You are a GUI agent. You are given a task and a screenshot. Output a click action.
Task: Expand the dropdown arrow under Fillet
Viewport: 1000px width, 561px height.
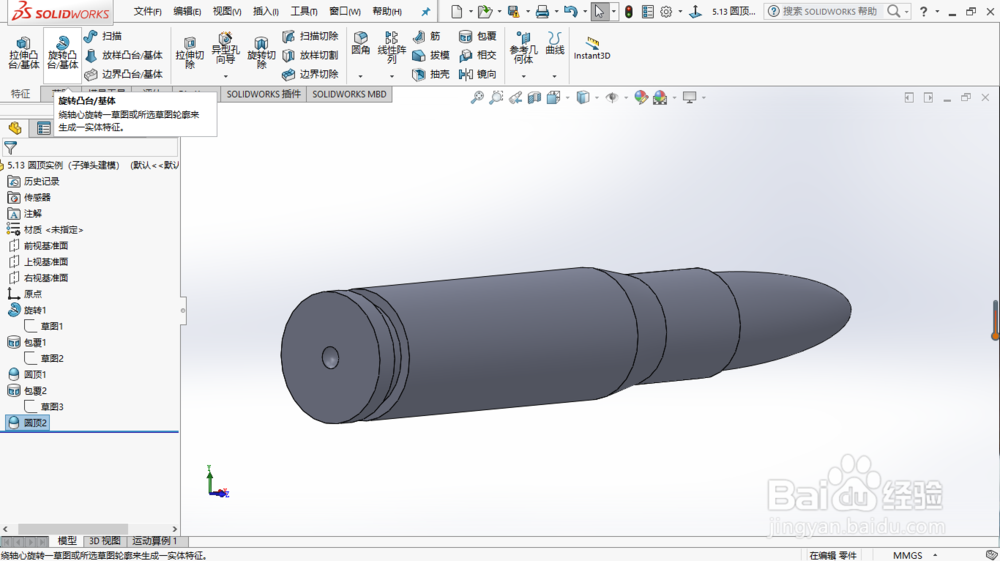tap(360, 76)
